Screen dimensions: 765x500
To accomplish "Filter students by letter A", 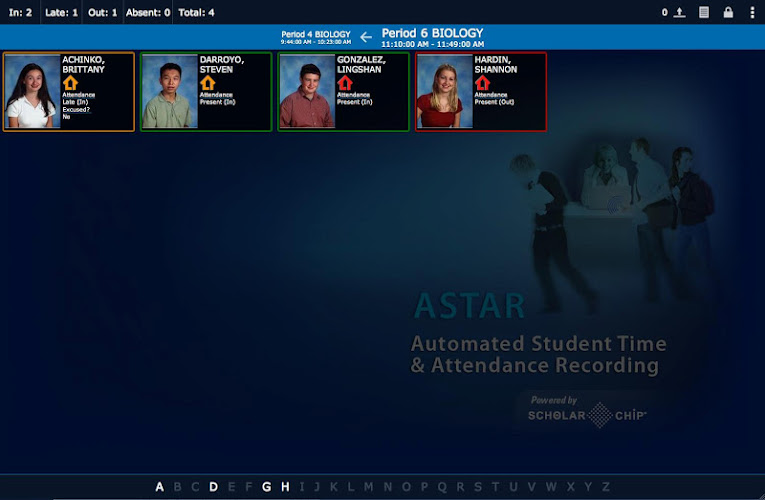I will [159, 487].
